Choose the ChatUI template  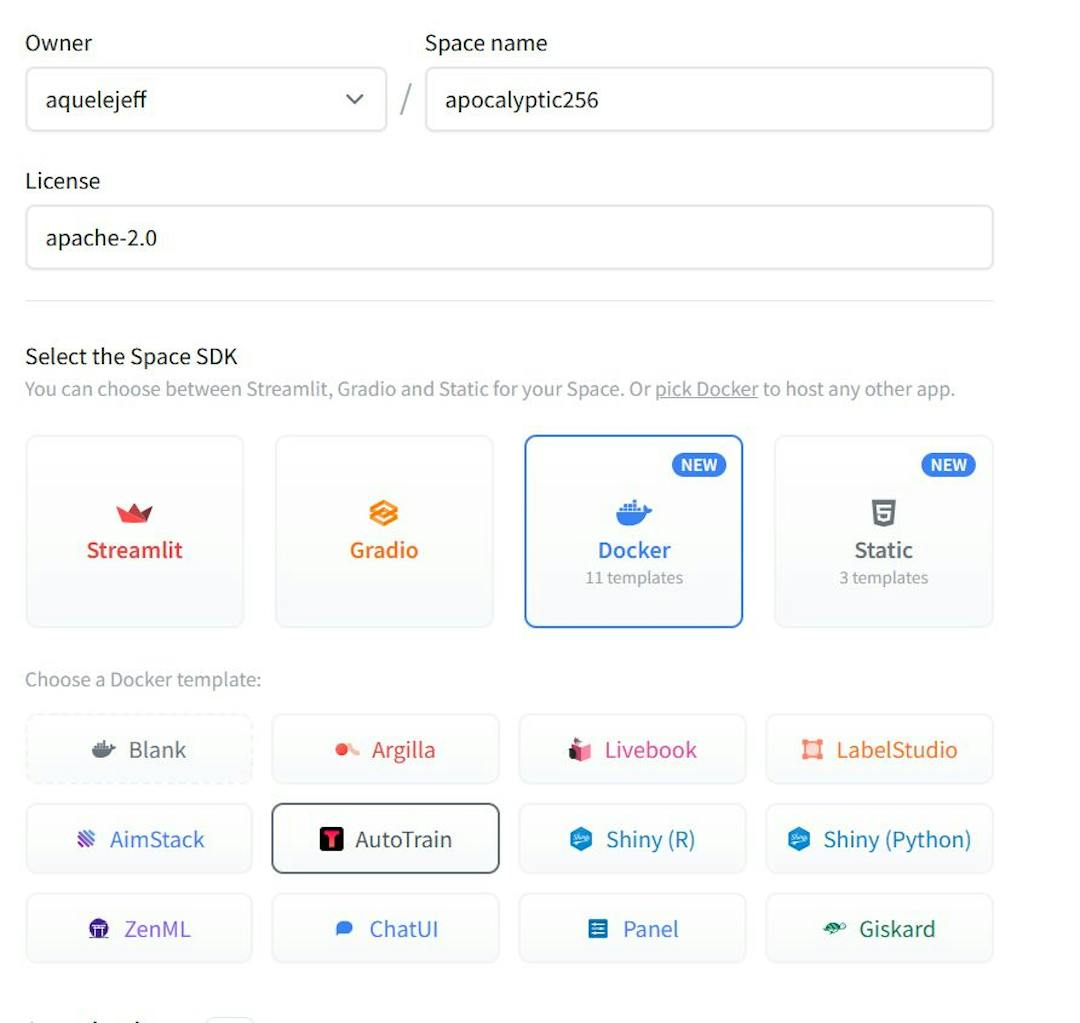coord(384,928)
